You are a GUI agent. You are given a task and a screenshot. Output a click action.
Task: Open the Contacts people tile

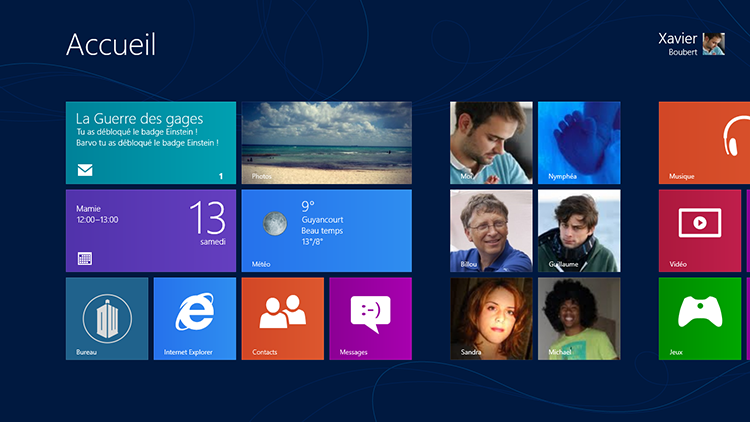pos(283,319)
